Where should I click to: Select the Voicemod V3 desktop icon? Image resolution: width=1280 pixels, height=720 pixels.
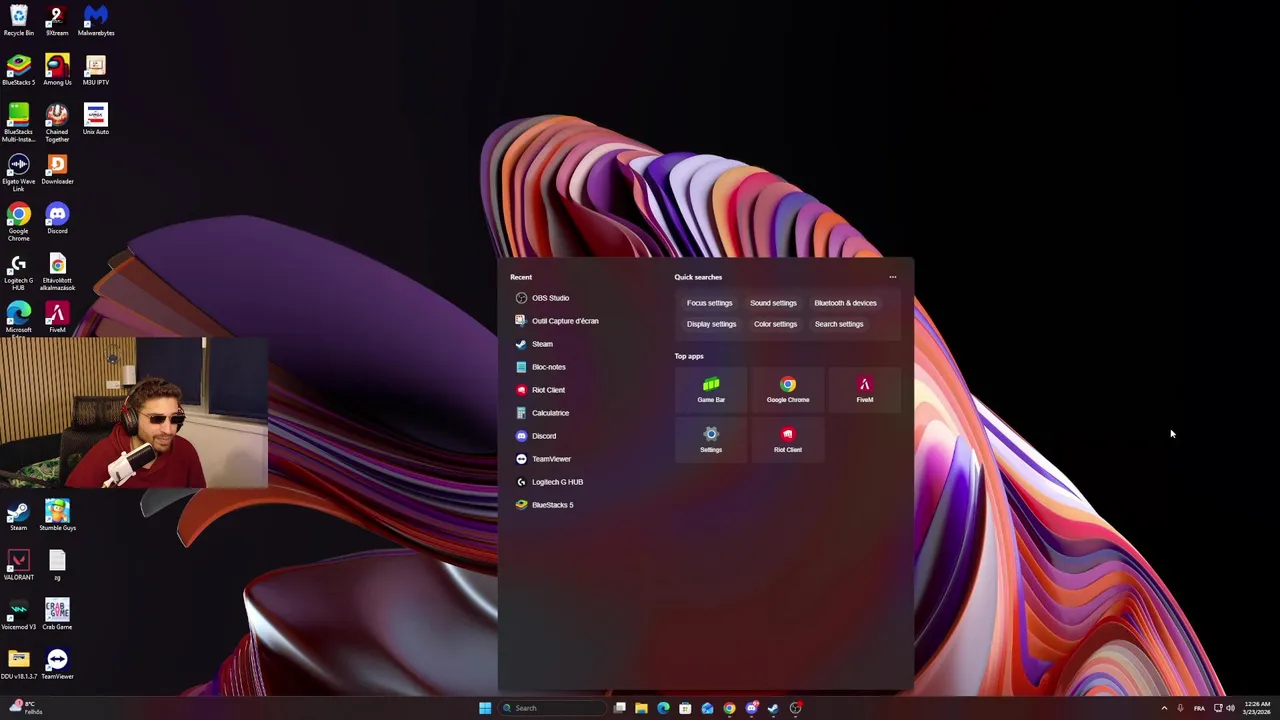19,614
